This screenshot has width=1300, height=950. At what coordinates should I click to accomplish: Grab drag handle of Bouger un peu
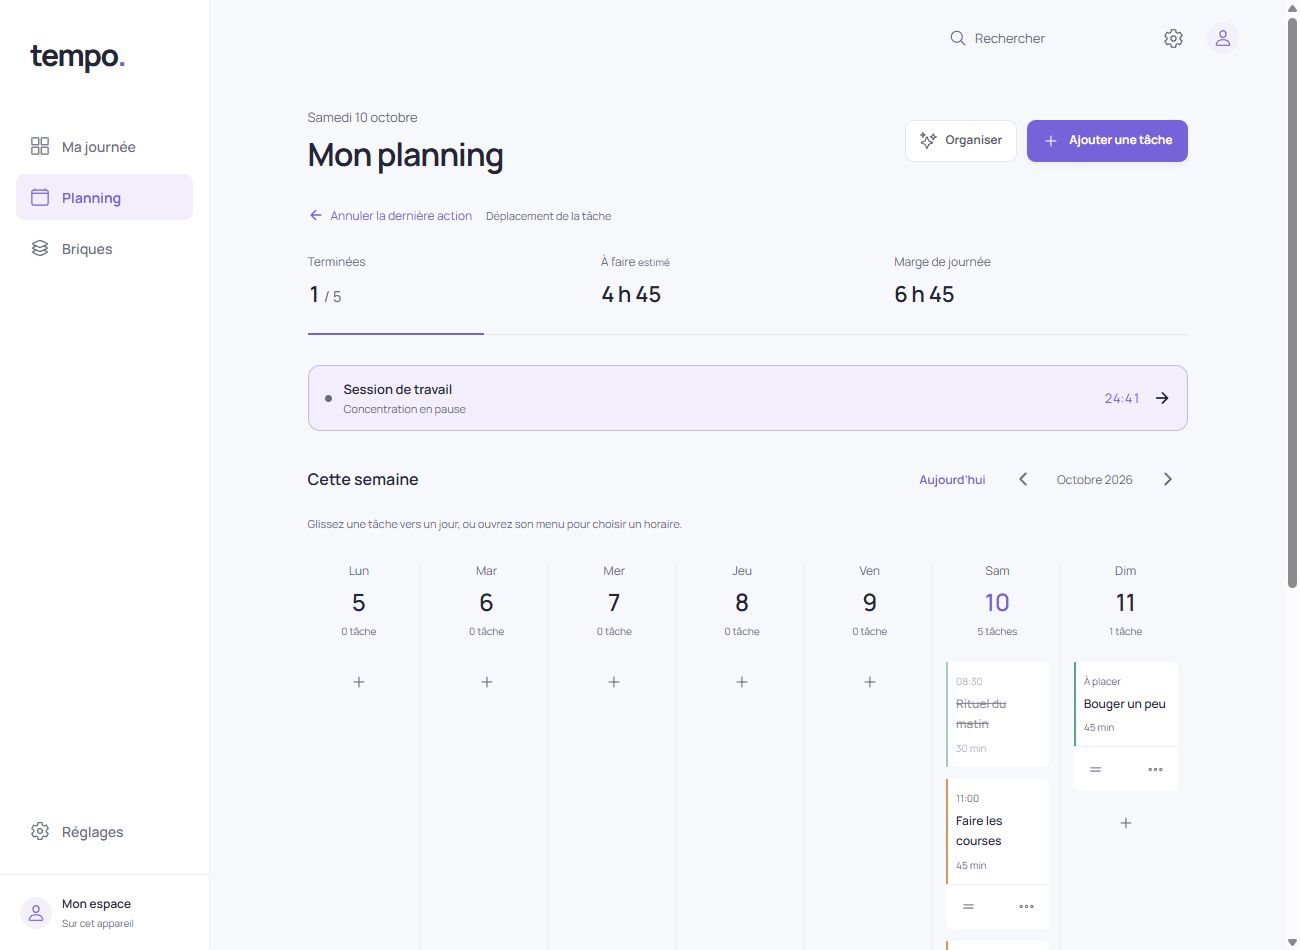(1095, 770)
